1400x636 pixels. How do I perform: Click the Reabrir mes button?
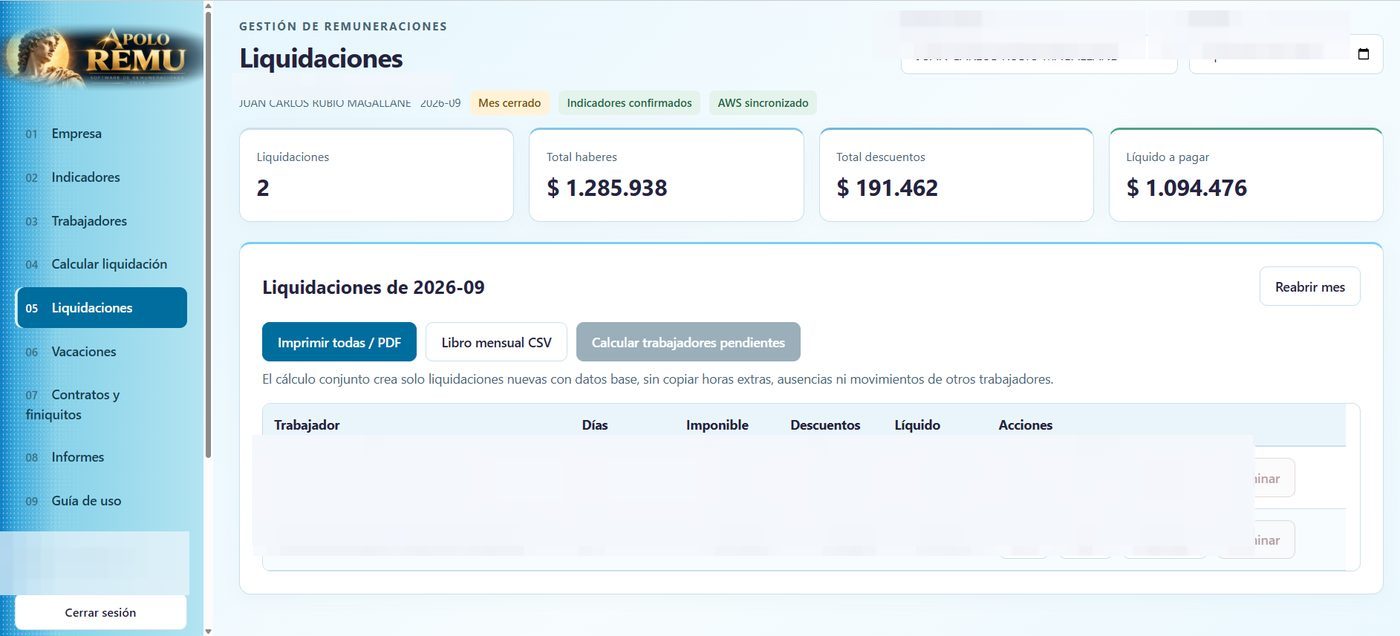point(1310,286)
